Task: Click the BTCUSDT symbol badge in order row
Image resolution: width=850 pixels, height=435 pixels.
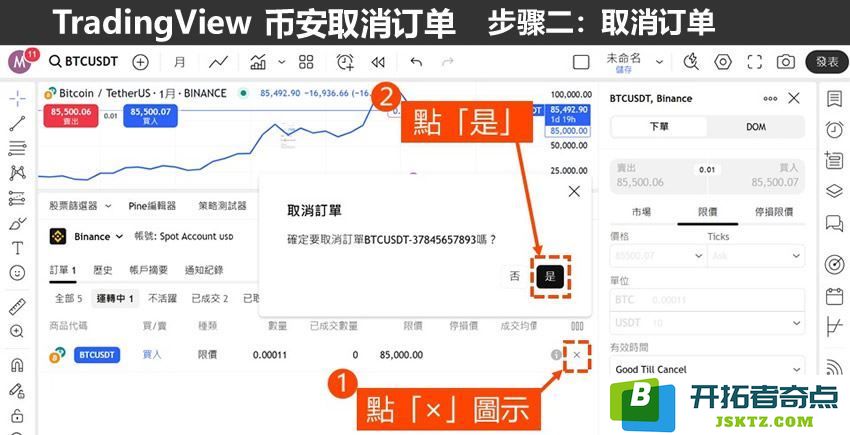Action: tap(97, 355)
